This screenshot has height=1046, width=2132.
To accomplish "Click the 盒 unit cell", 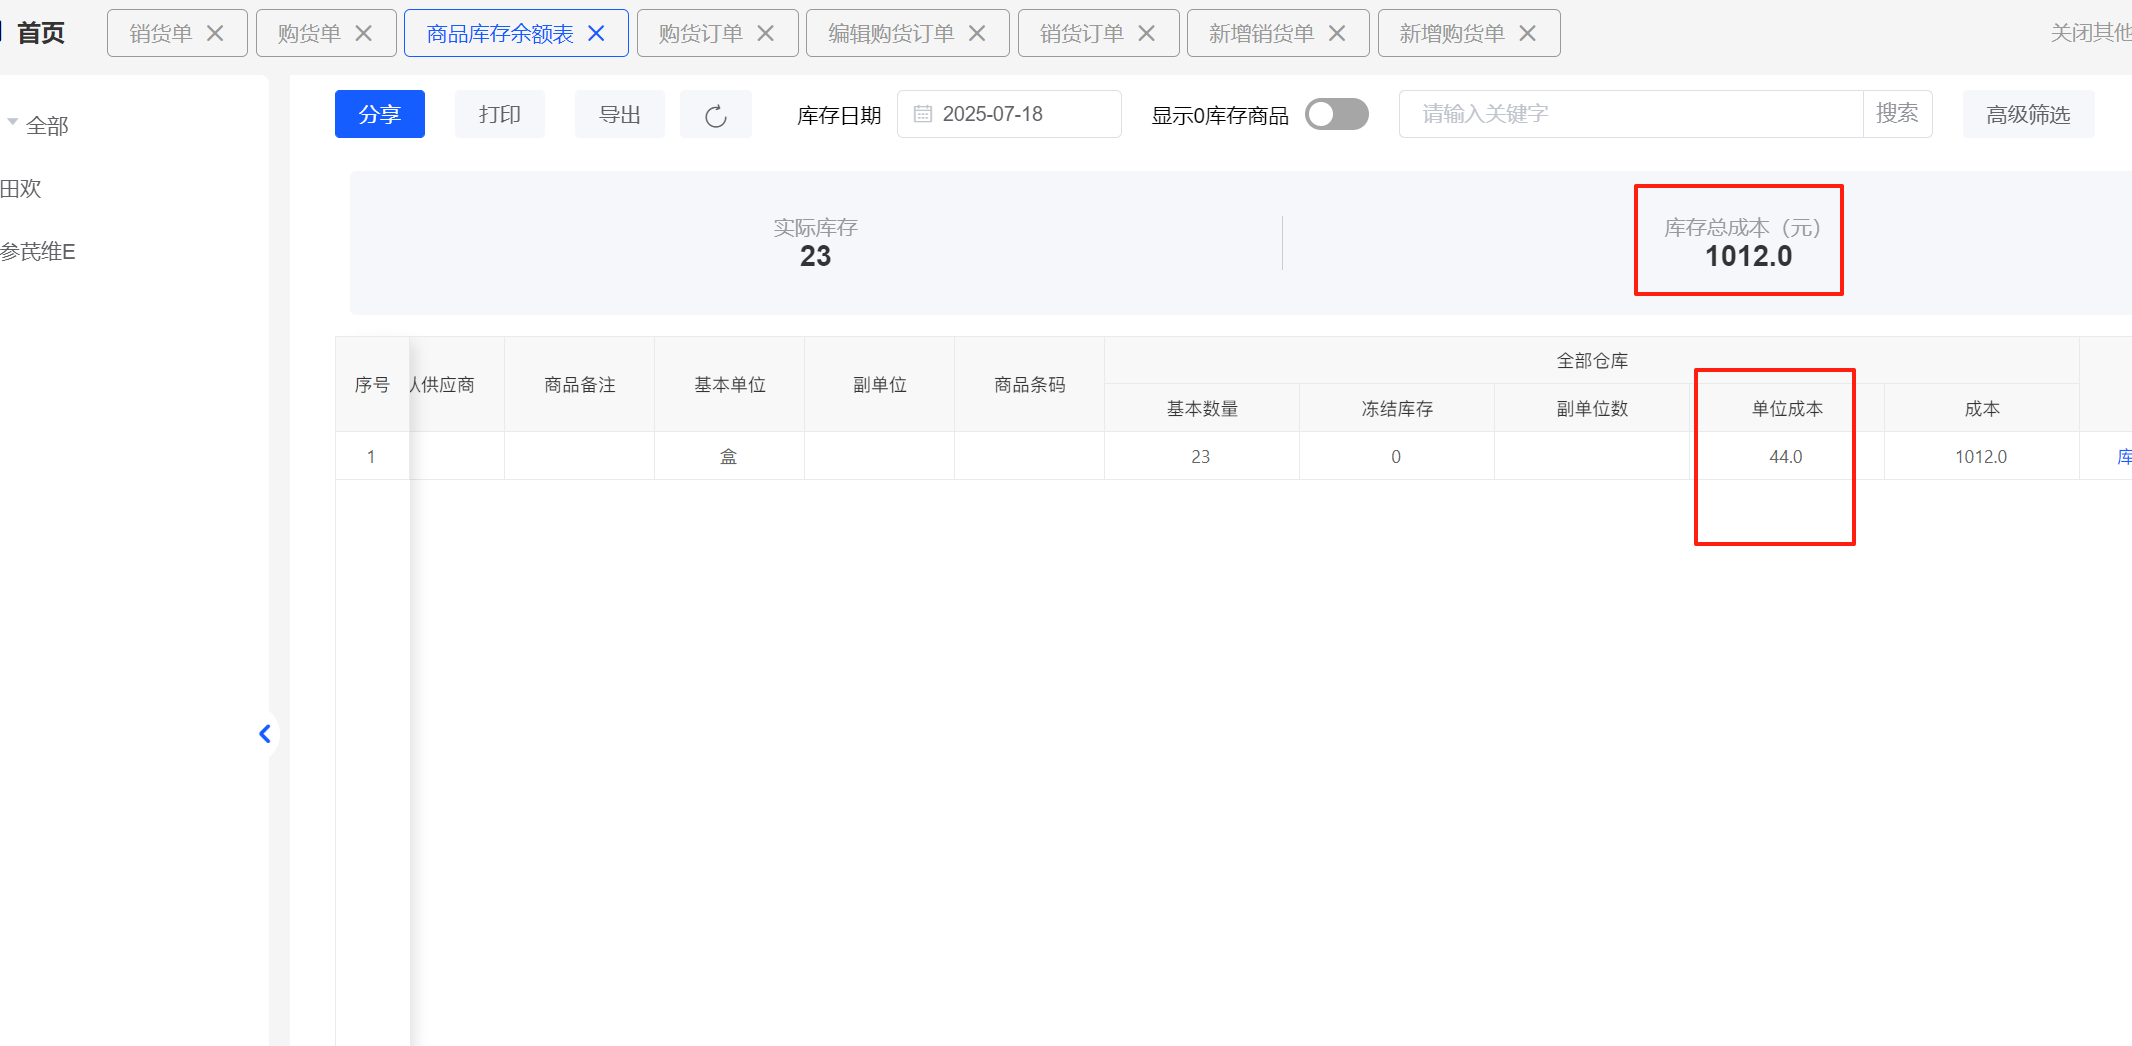I will click(x=729, y=457).
